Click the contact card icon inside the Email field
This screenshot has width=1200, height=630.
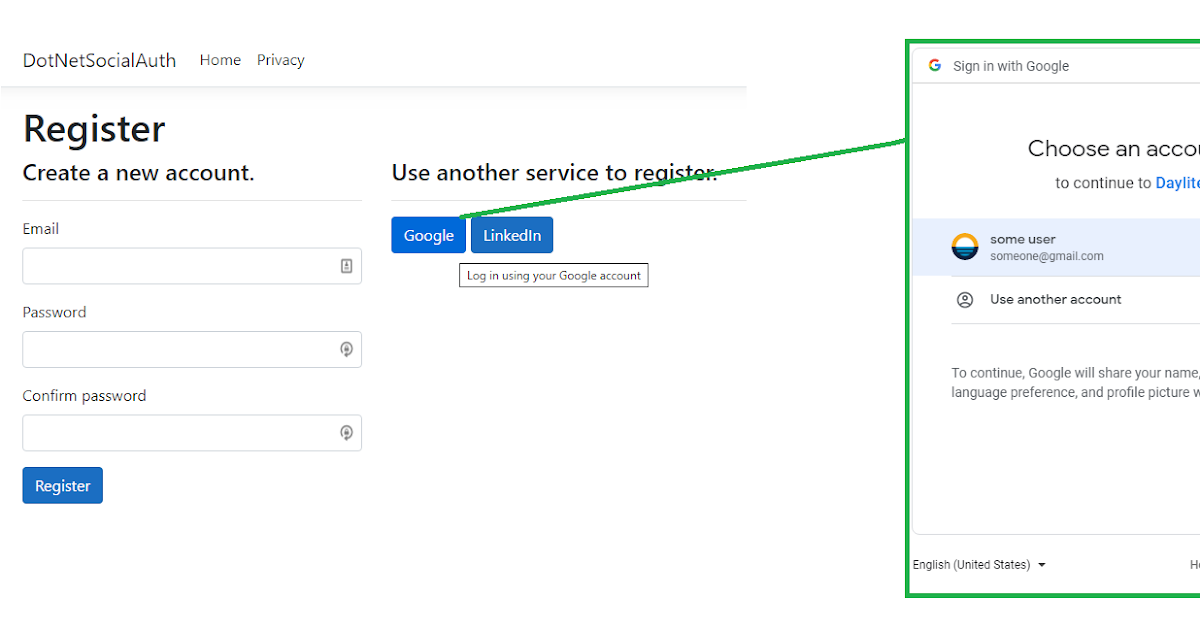pos(346,265)
